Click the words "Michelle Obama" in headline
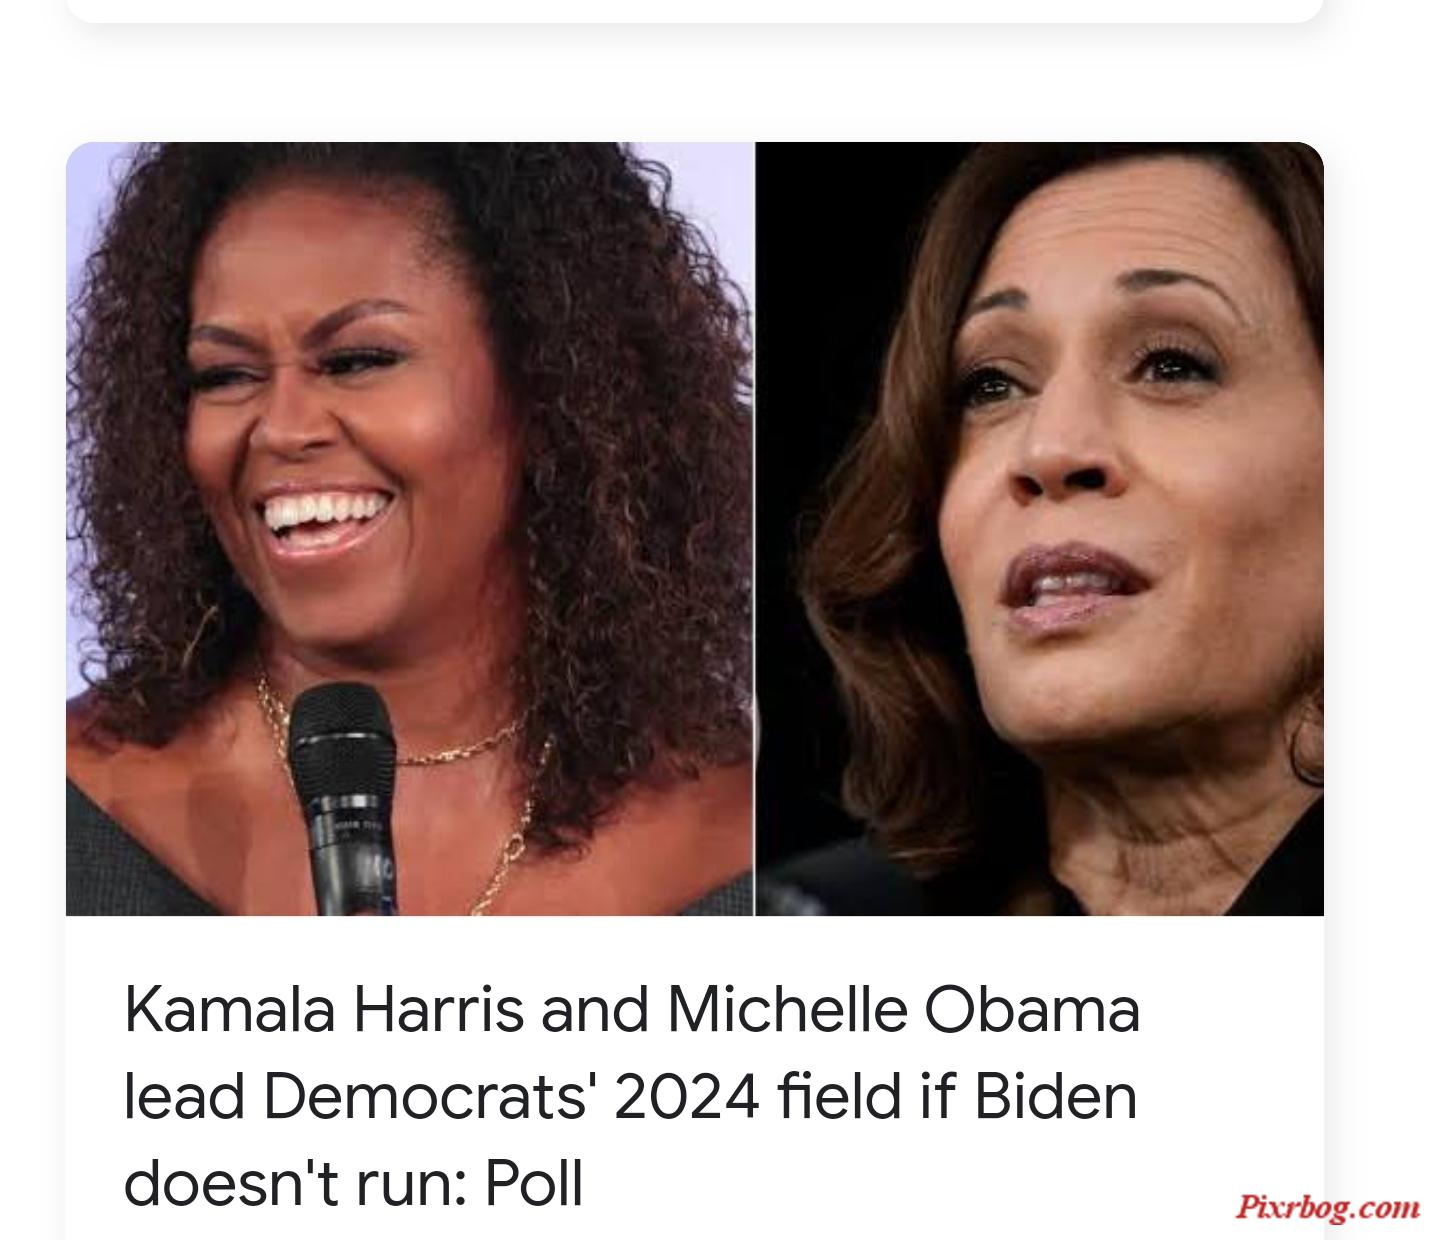 (903, 1010)
